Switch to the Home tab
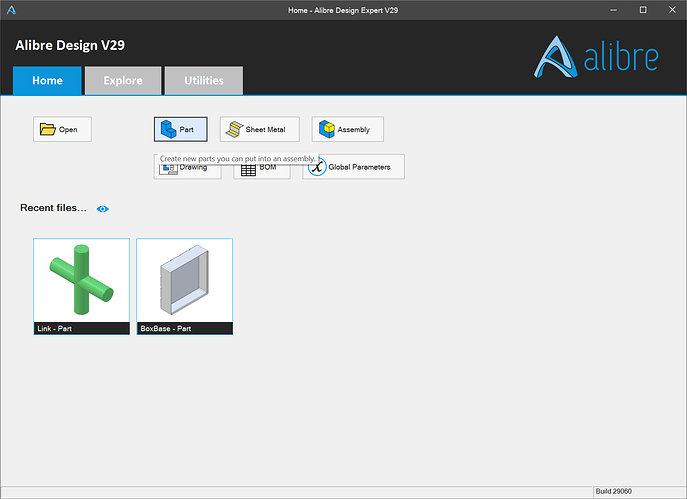Image resolution: width=687 pixels, height=499 pixels. (47, 81)
